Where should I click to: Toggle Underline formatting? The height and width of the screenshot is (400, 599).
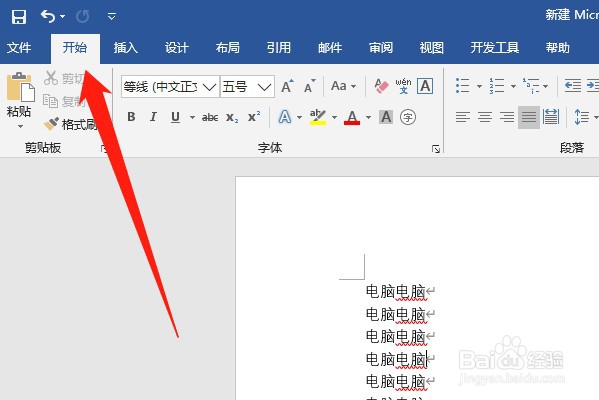(x=175, y=117)
